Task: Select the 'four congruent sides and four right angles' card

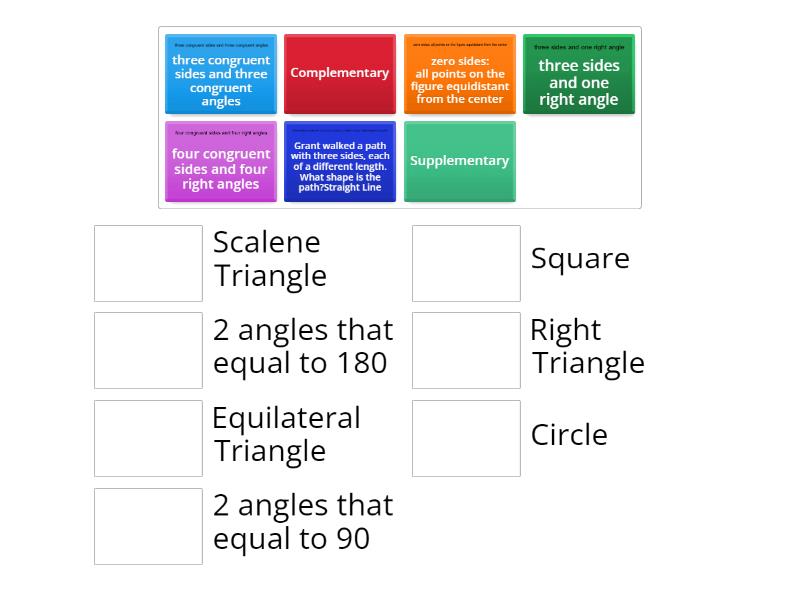Action: 220,160
